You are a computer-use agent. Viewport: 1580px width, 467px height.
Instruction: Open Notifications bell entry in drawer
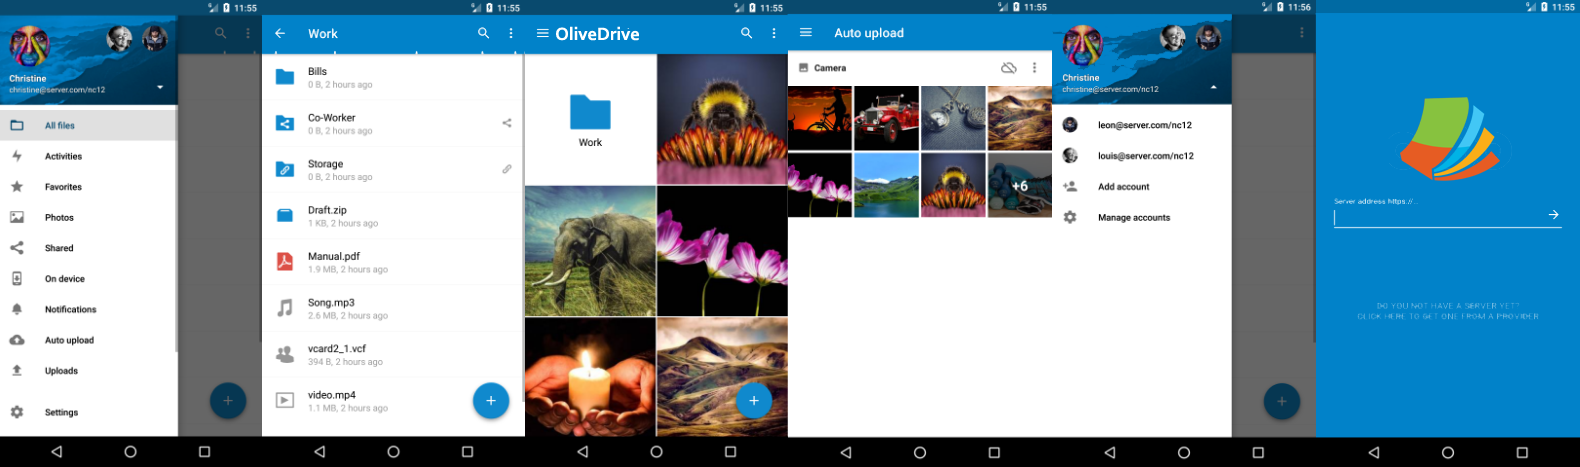click(88, 309)
